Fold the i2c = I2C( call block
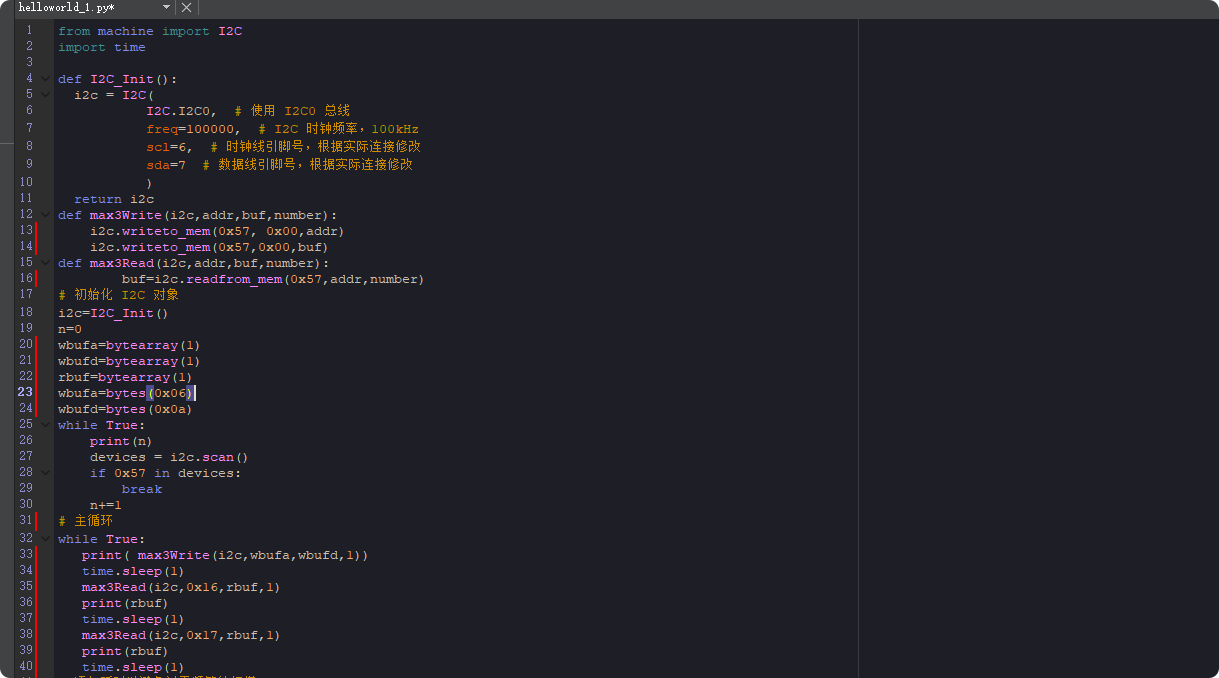Screen dimensions: 1219x678 (x=45, y=95)
